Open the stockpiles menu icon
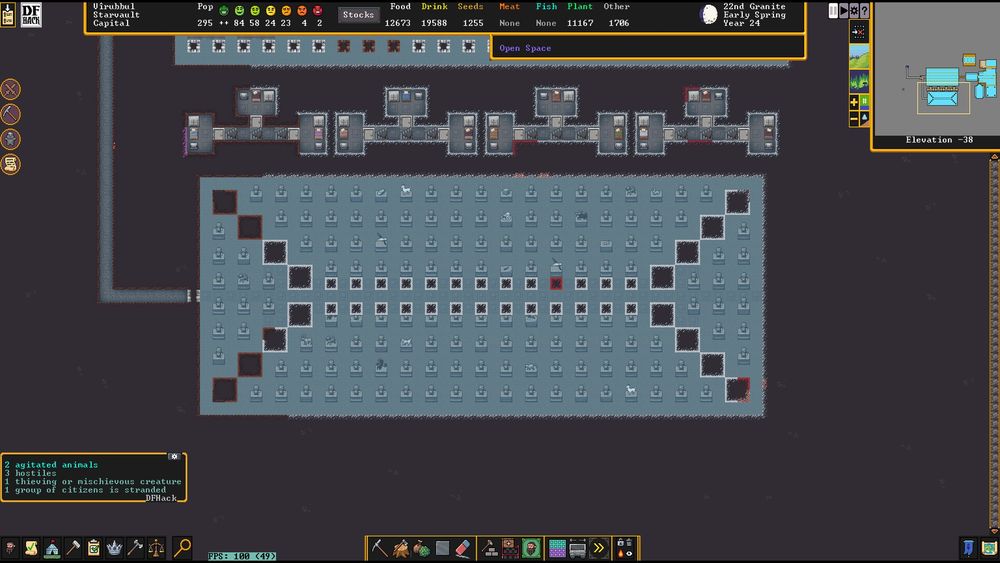 coord(510,548)
